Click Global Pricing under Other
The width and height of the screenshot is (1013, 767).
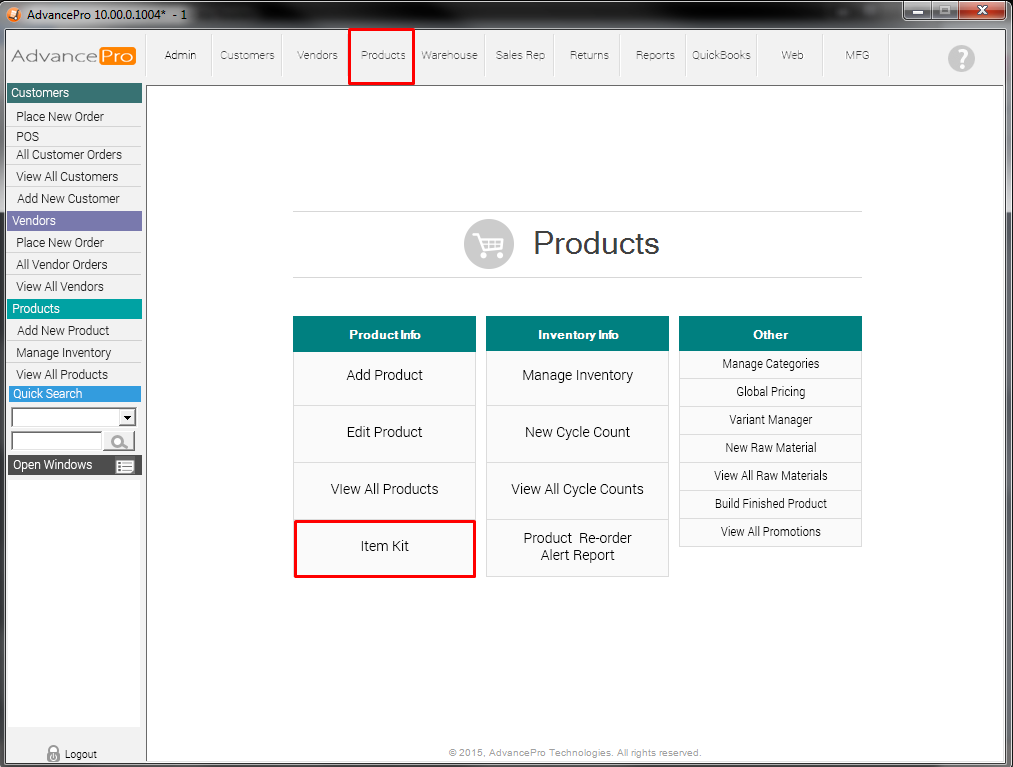pos(770,392)
